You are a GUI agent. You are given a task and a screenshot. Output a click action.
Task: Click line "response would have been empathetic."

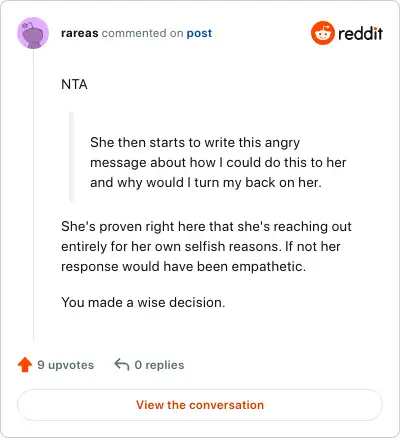[x=183, y=266]
